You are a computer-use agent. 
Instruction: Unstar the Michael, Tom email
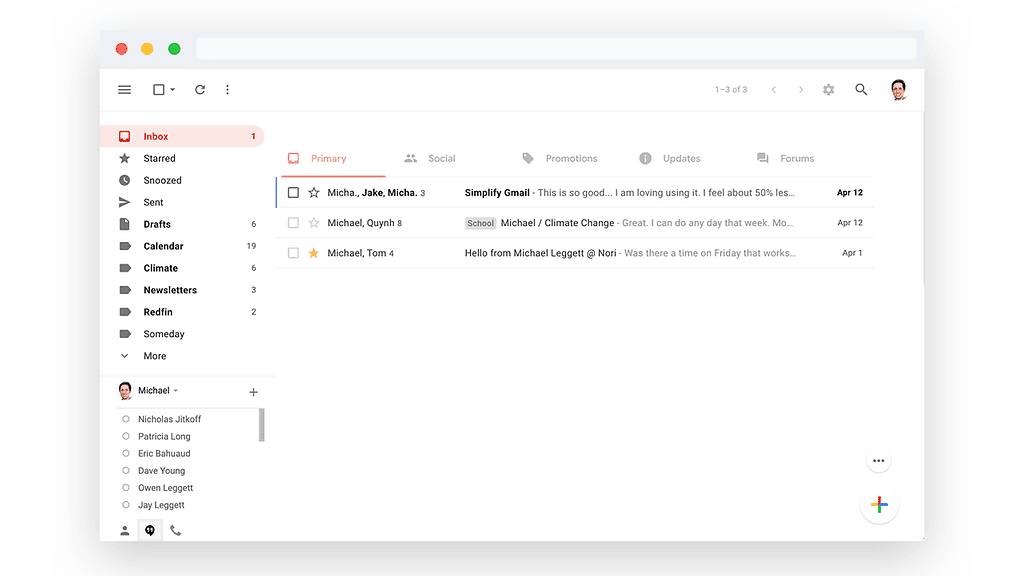coord(314,254)
